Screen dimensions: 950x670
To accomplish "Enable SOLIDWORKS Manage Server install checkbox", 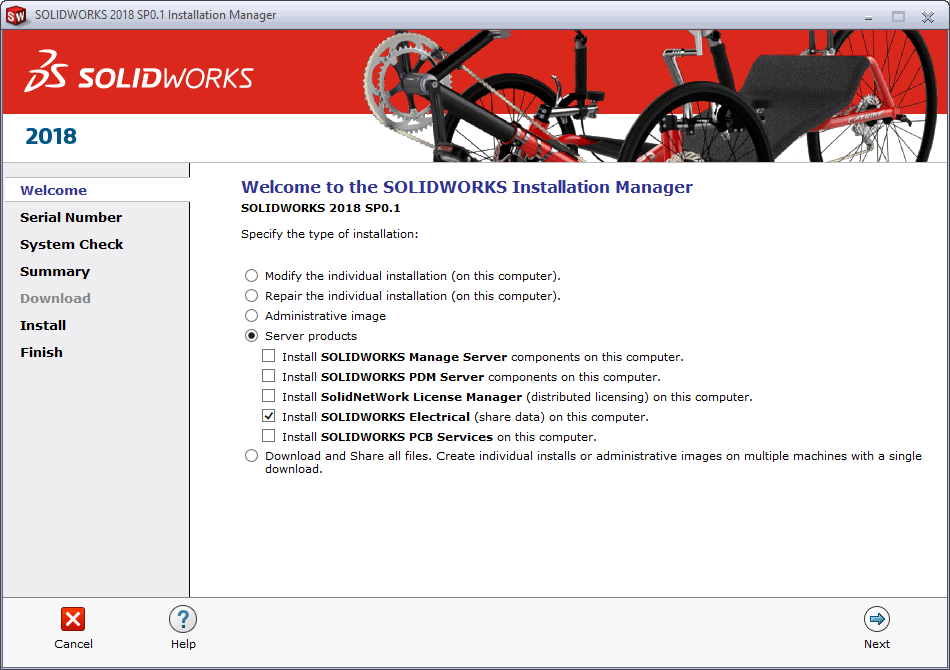I will 268,356.
